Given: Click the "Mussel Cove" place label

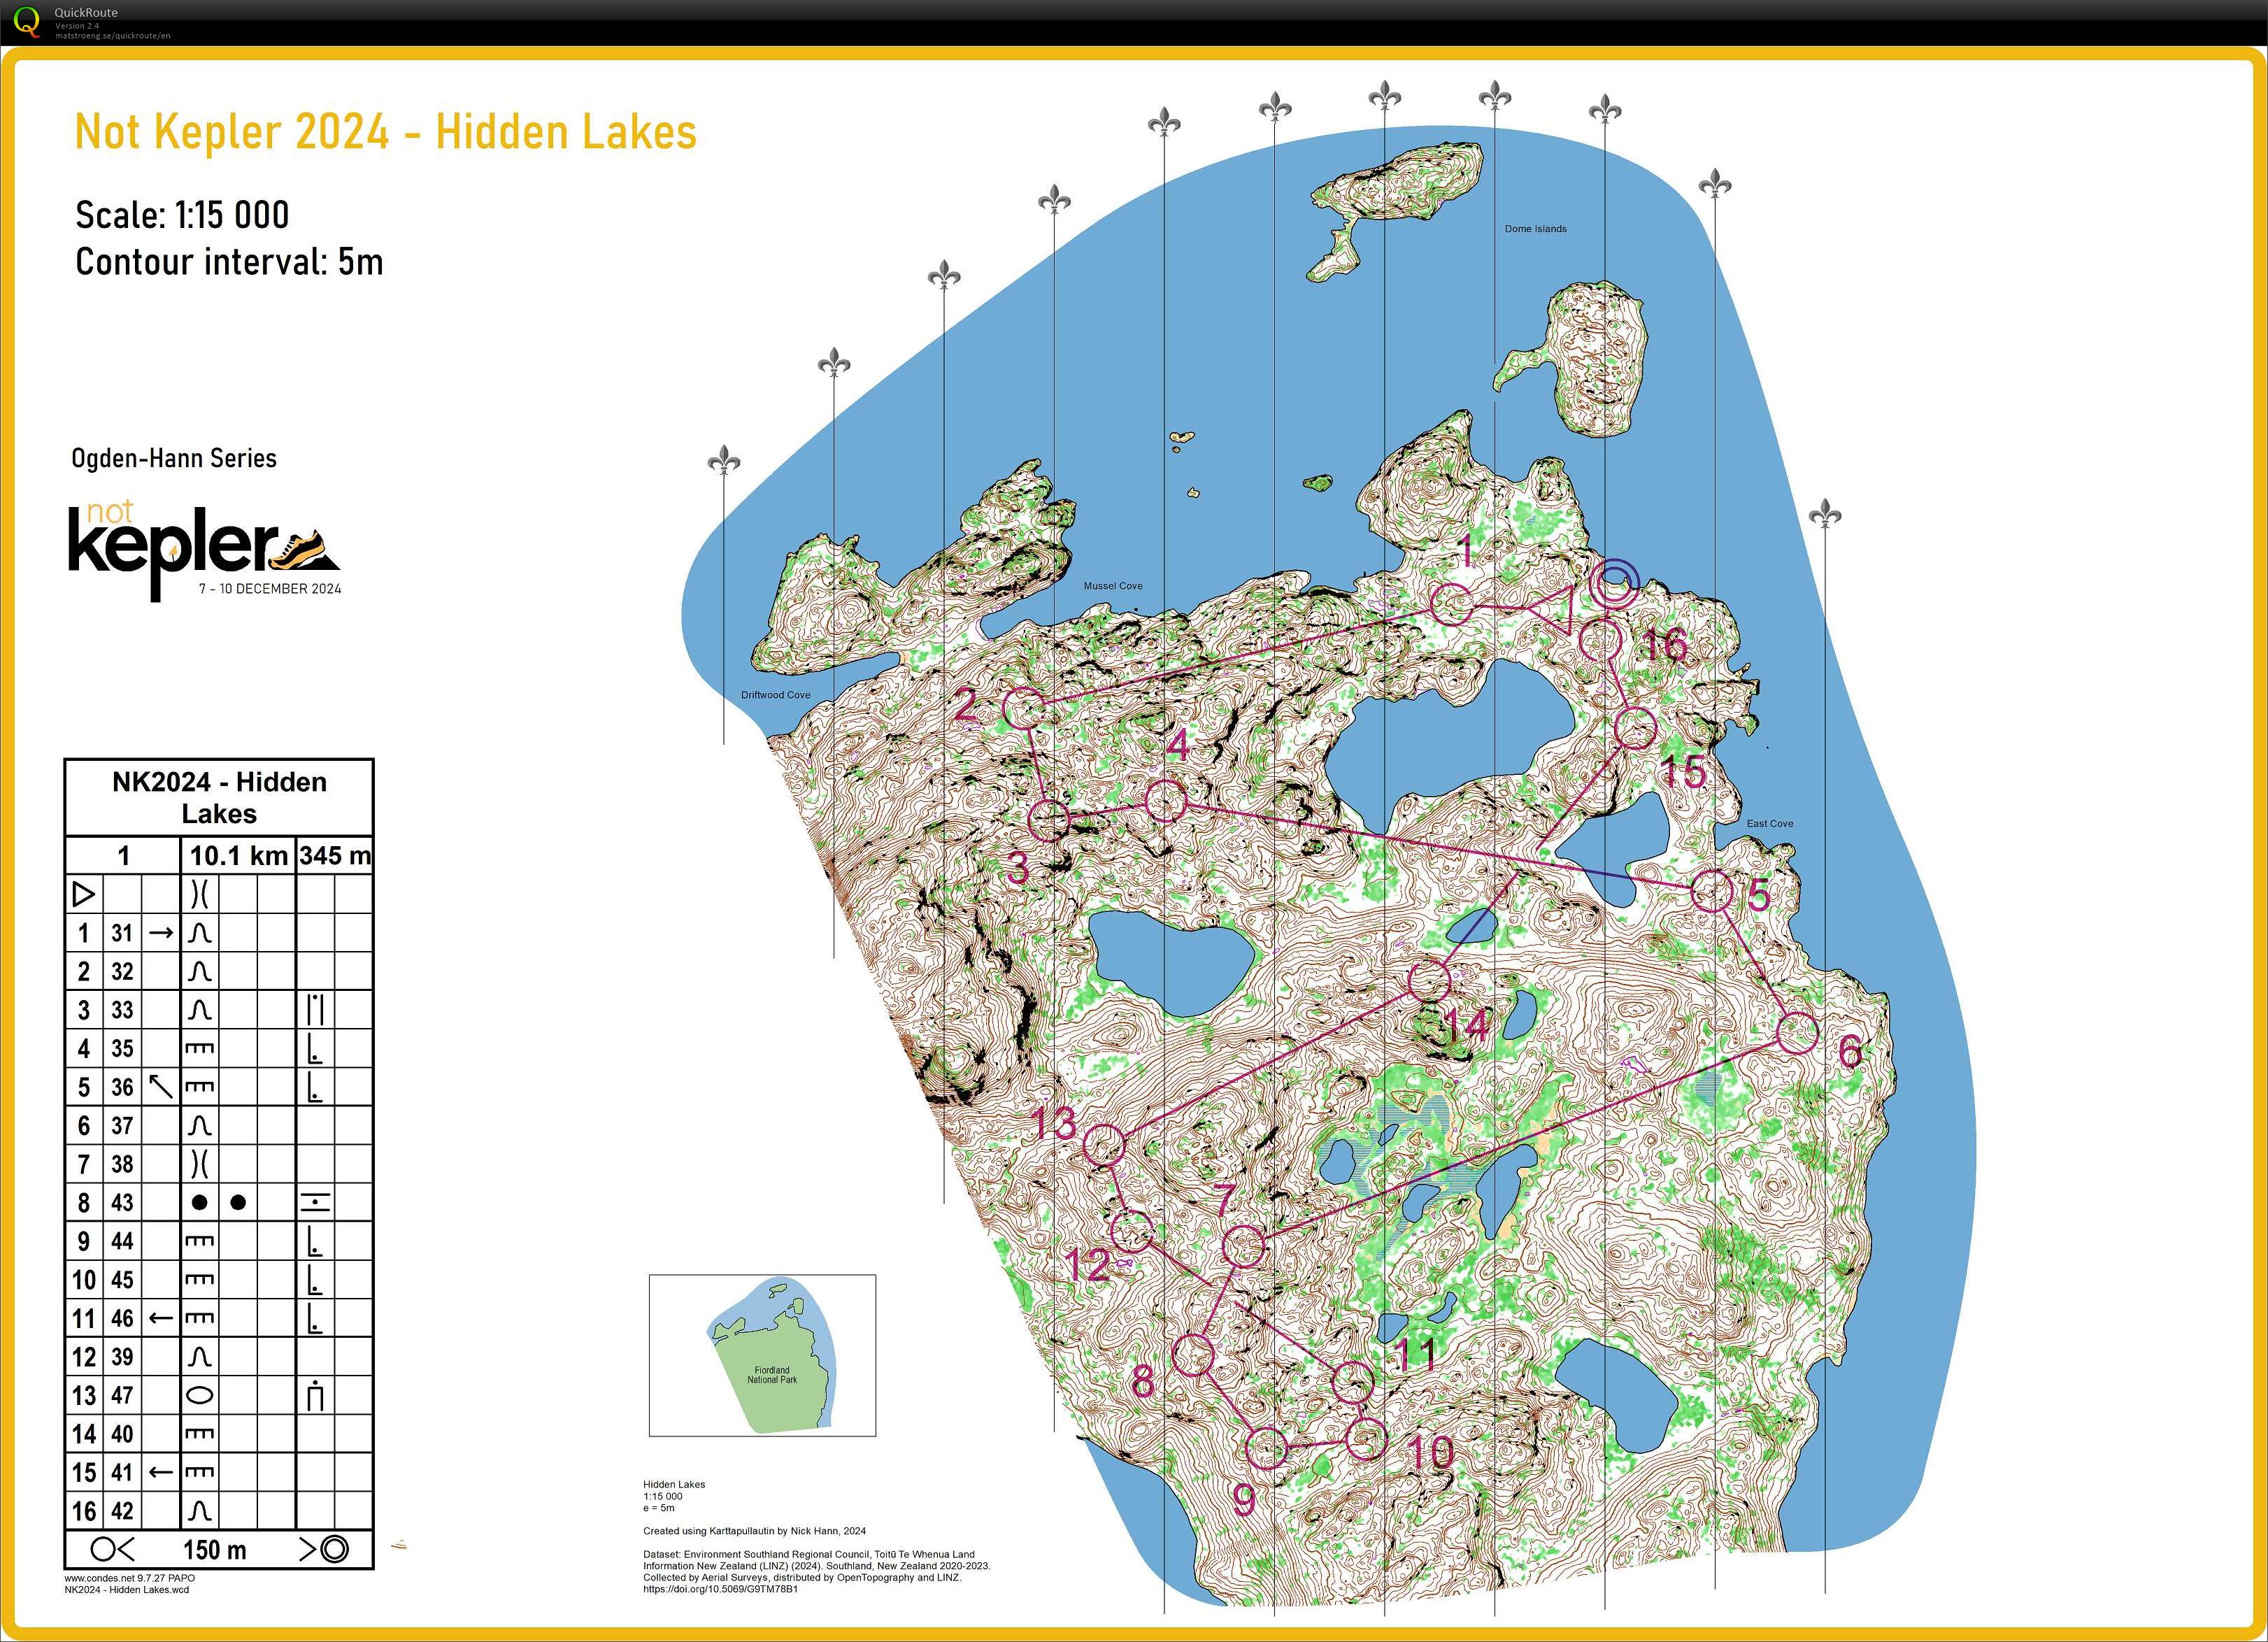Looking at the screenshot, I should pyautogui.click(x=1112, y=586).
